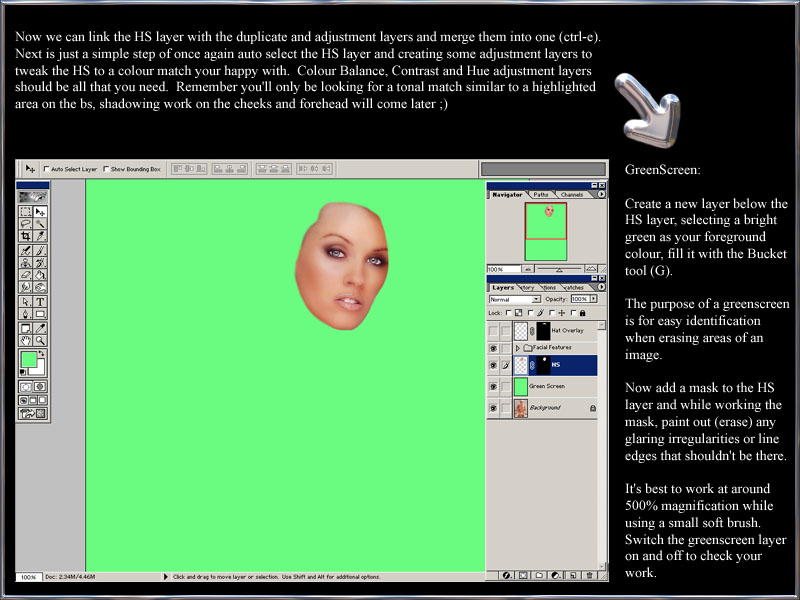Select the Zoom tool
The width and height of the screenshot is (800, 600).
[x=40, y=340]
